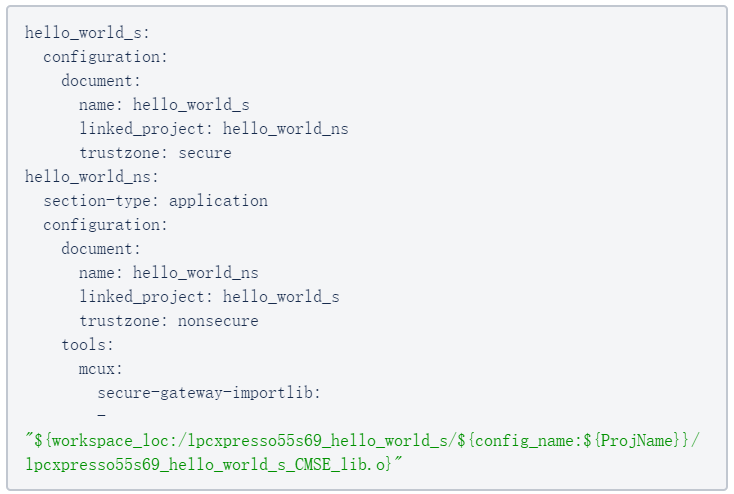Click the lone dash list marker
Screen dimensions: 734x494
coord(101,414)
